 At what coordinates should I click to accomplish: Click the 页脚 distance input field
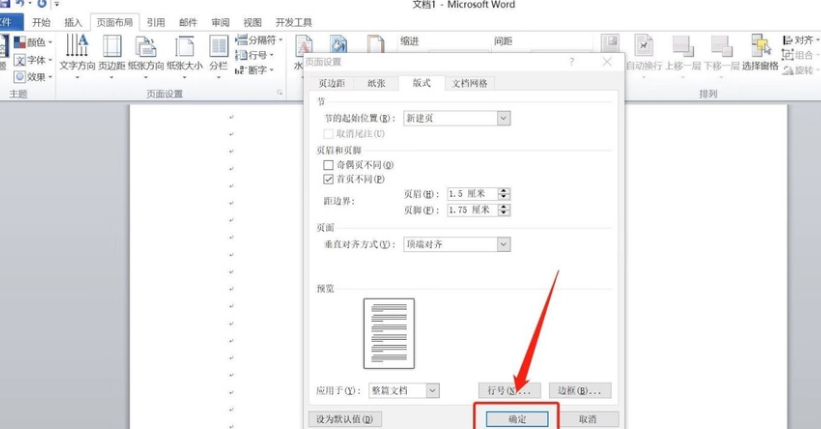tap(472, 210)
